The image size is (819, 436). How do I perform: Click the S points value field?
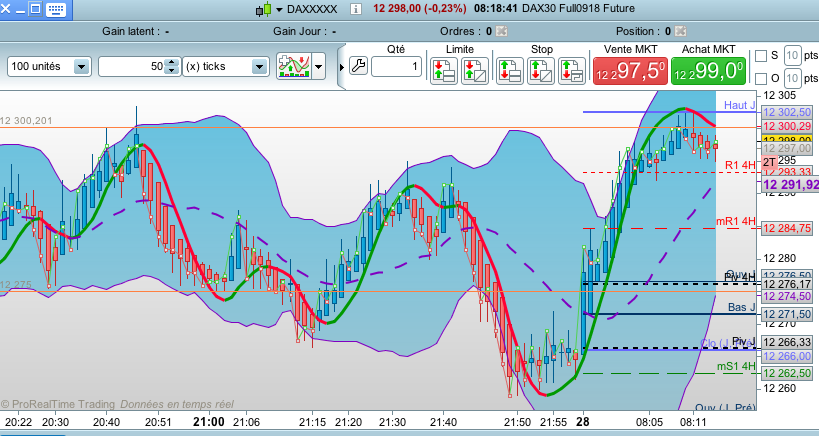pyautogui.click(x=792, y=55)
